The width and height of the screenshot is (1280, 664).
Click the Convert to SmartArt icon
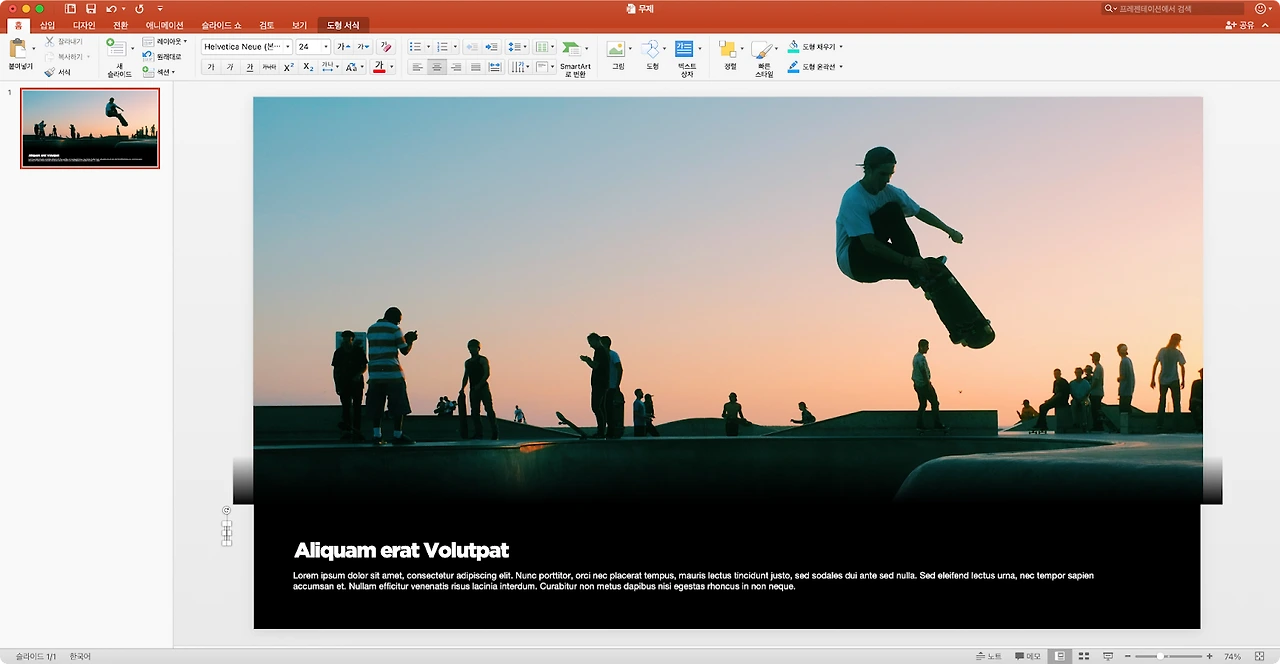[572, 49]
